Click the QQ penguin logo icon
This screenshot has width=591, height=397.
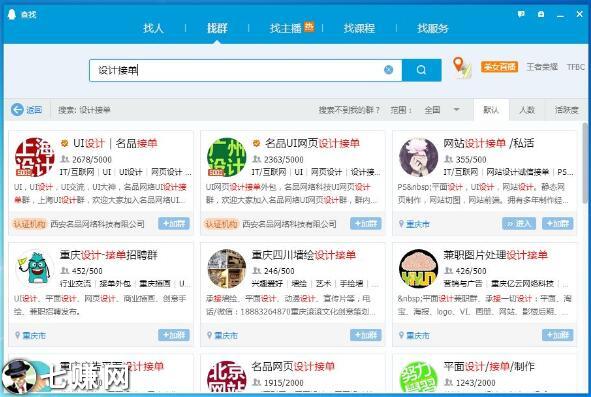click(12, 15)
